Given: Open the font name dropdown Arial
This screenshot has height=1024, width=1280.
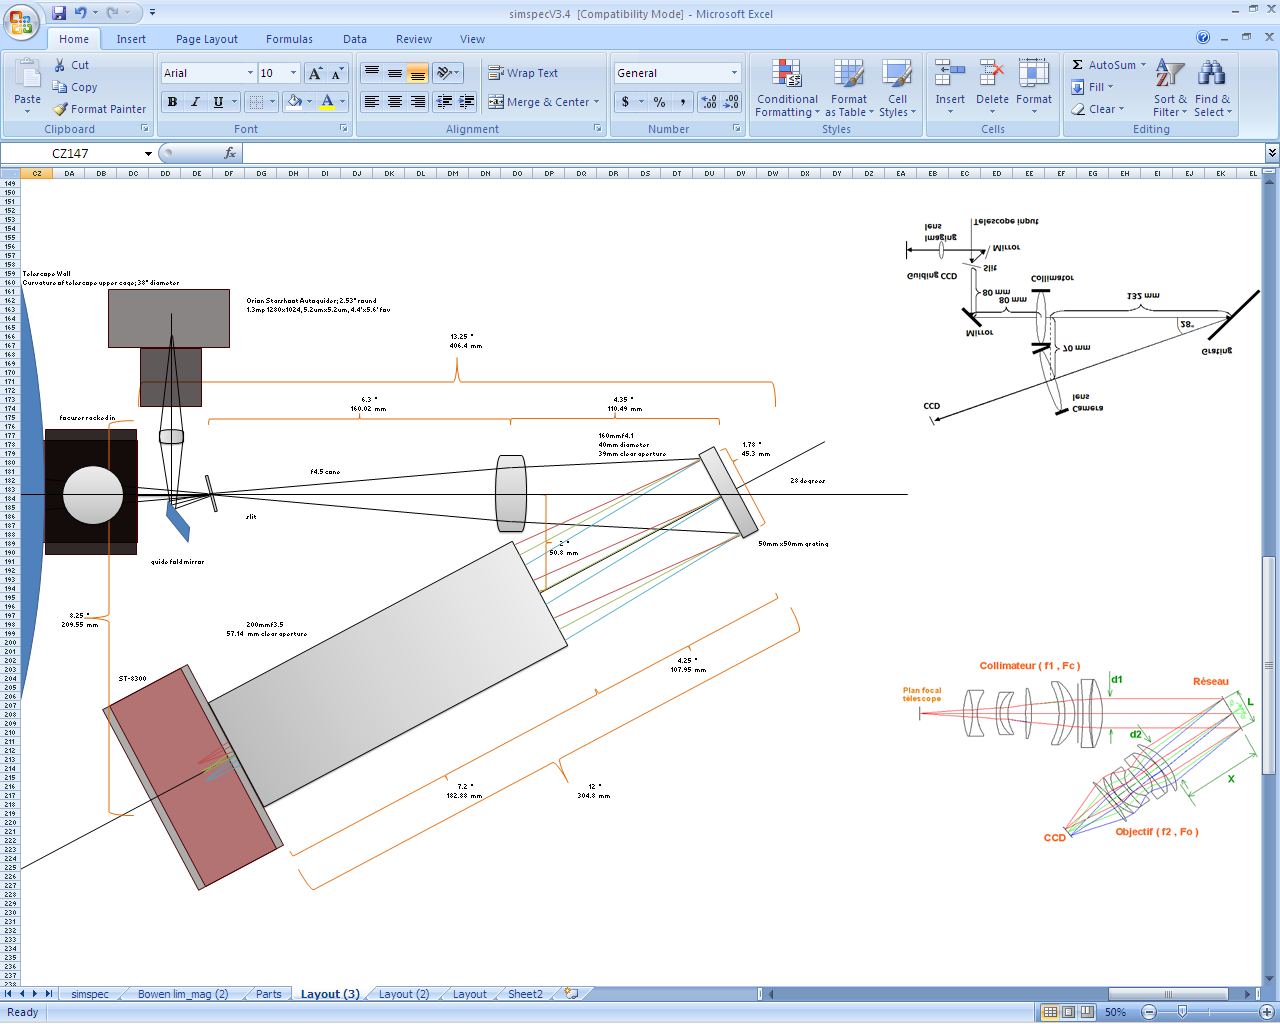Looking at the screenshot, I should point(250,73).
